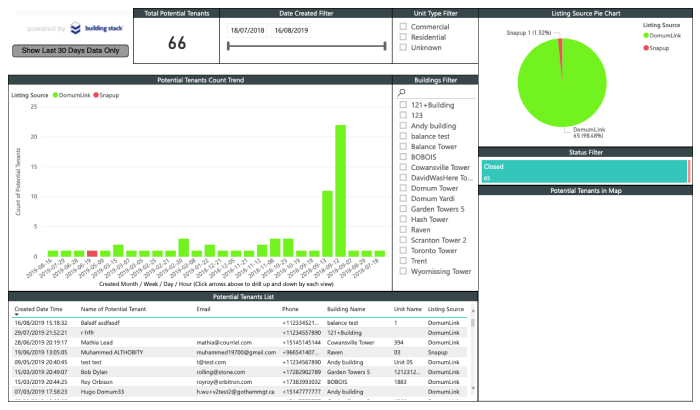Check Cowansville Tower in buildings filter
The width and height of the screenshot is (700, 410).
(x=403, y=167)
